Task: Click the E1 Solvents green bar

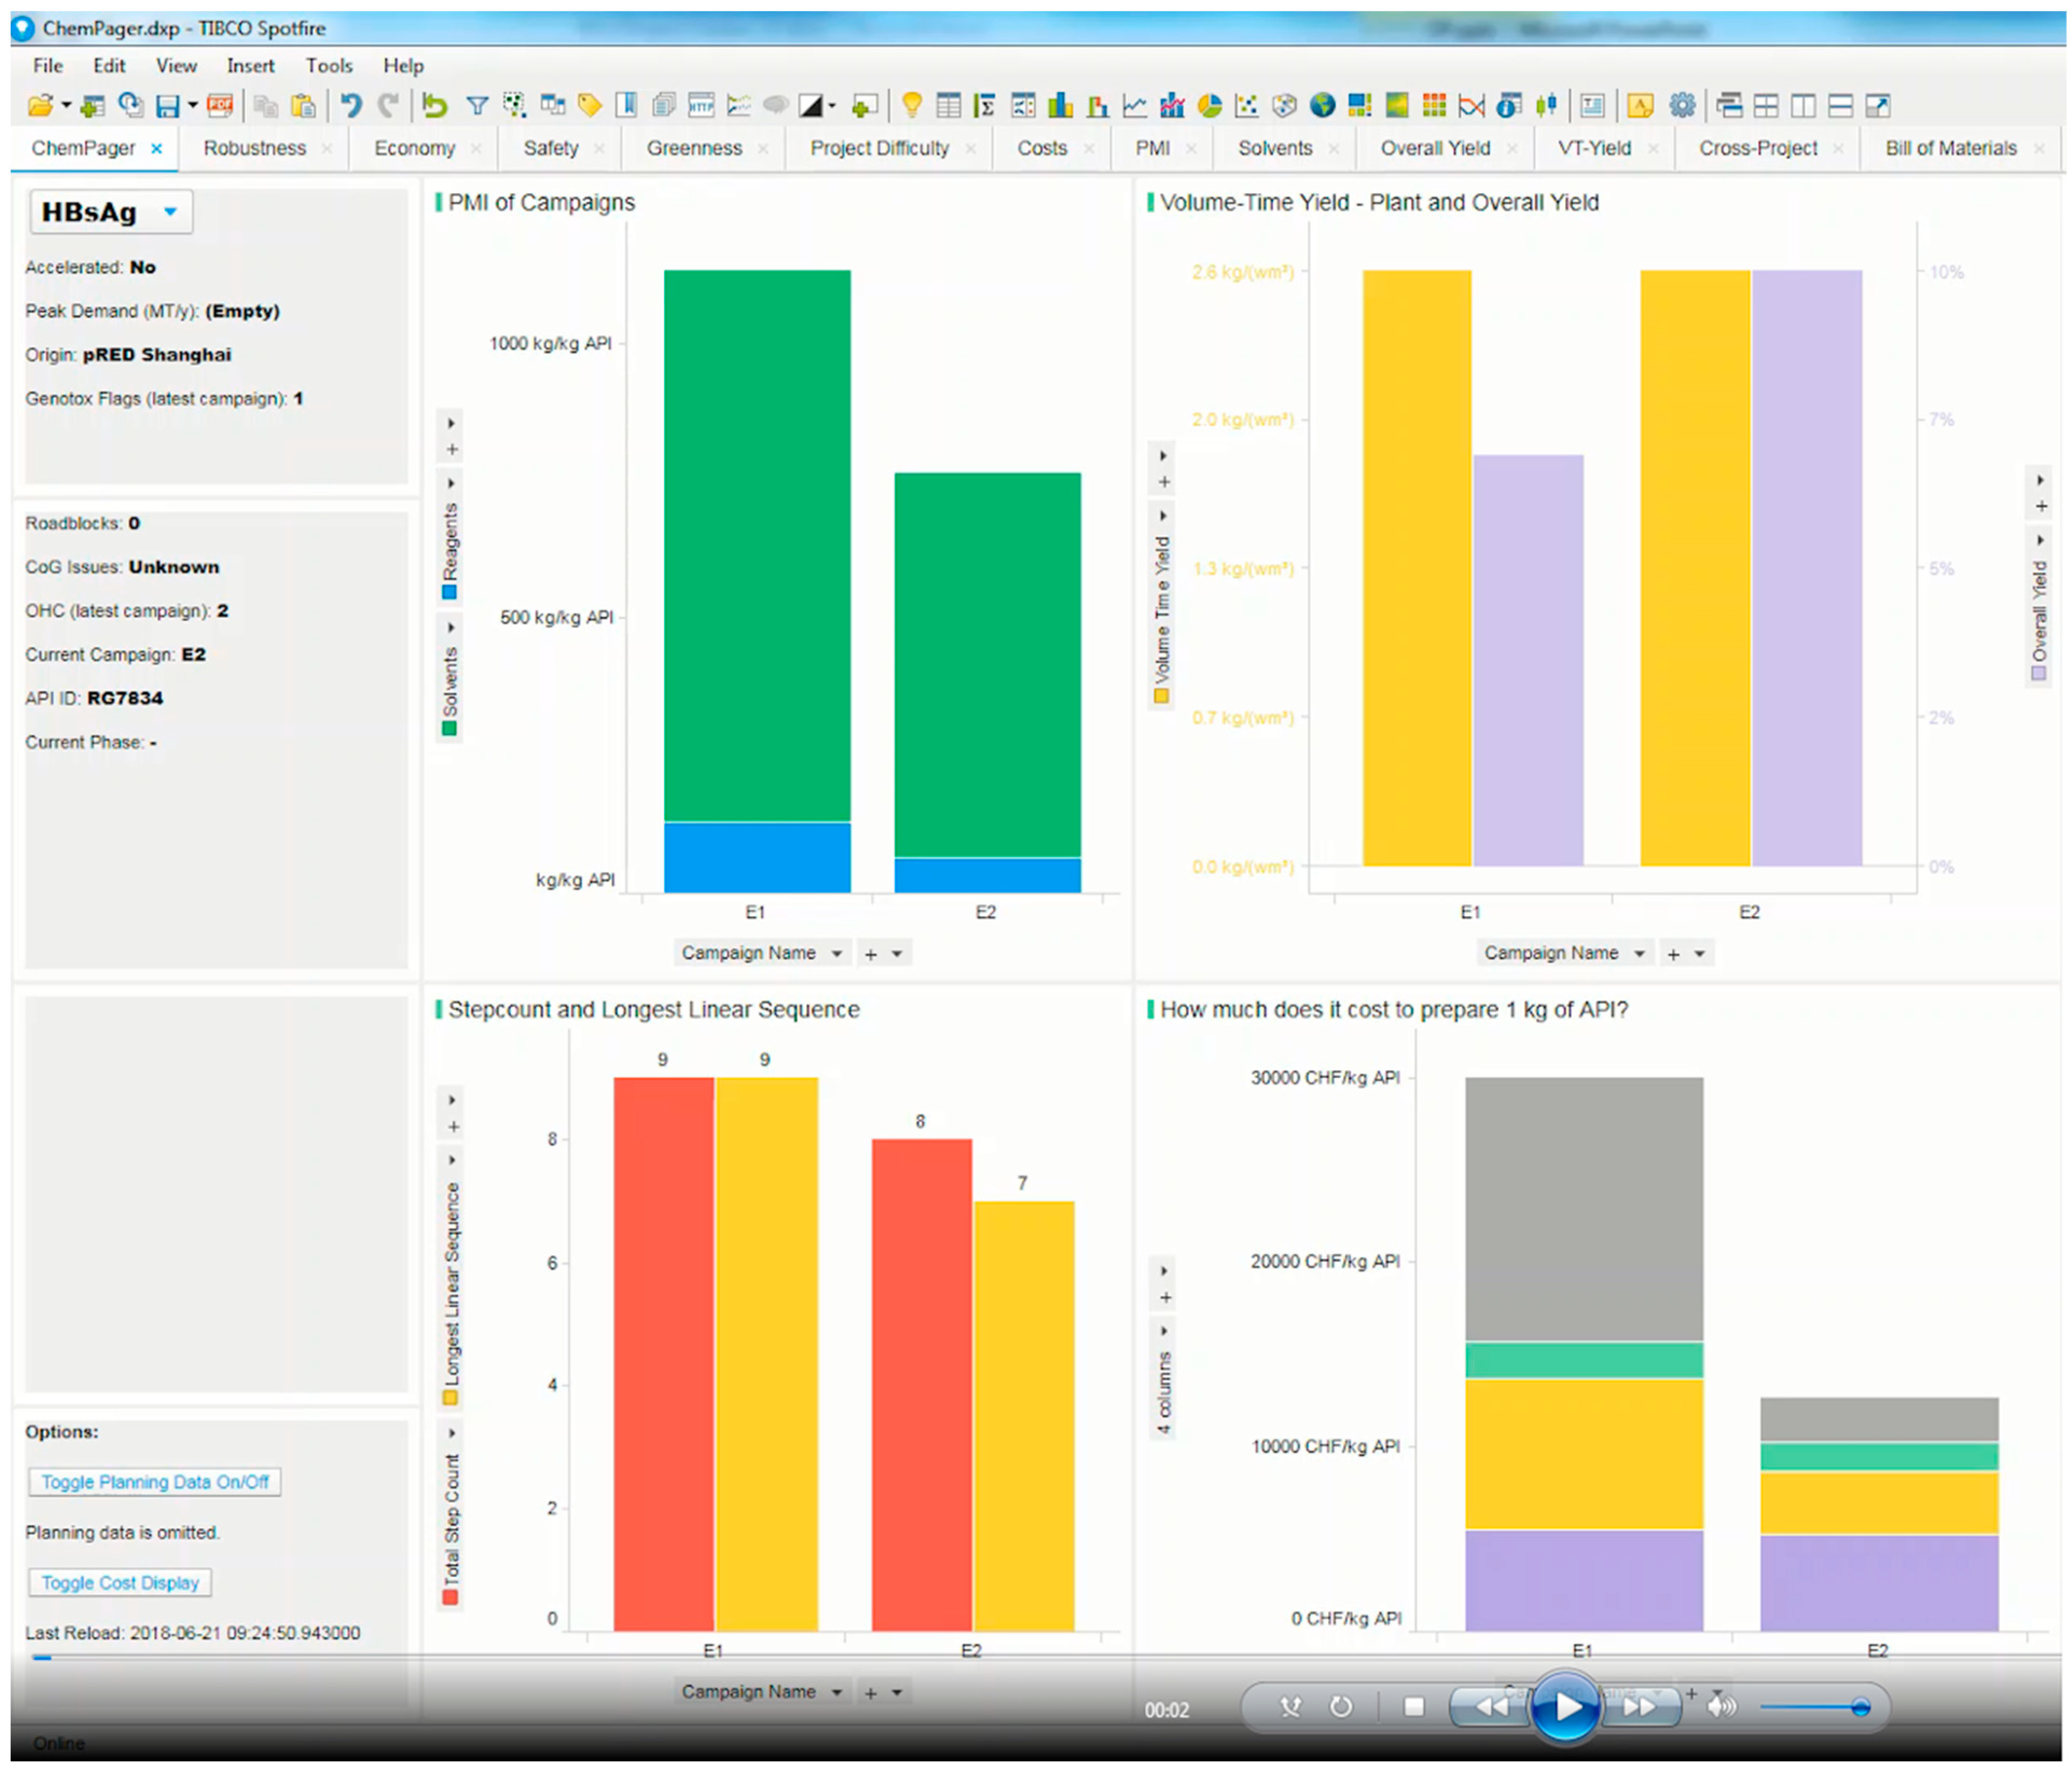Action: point(757,545)
